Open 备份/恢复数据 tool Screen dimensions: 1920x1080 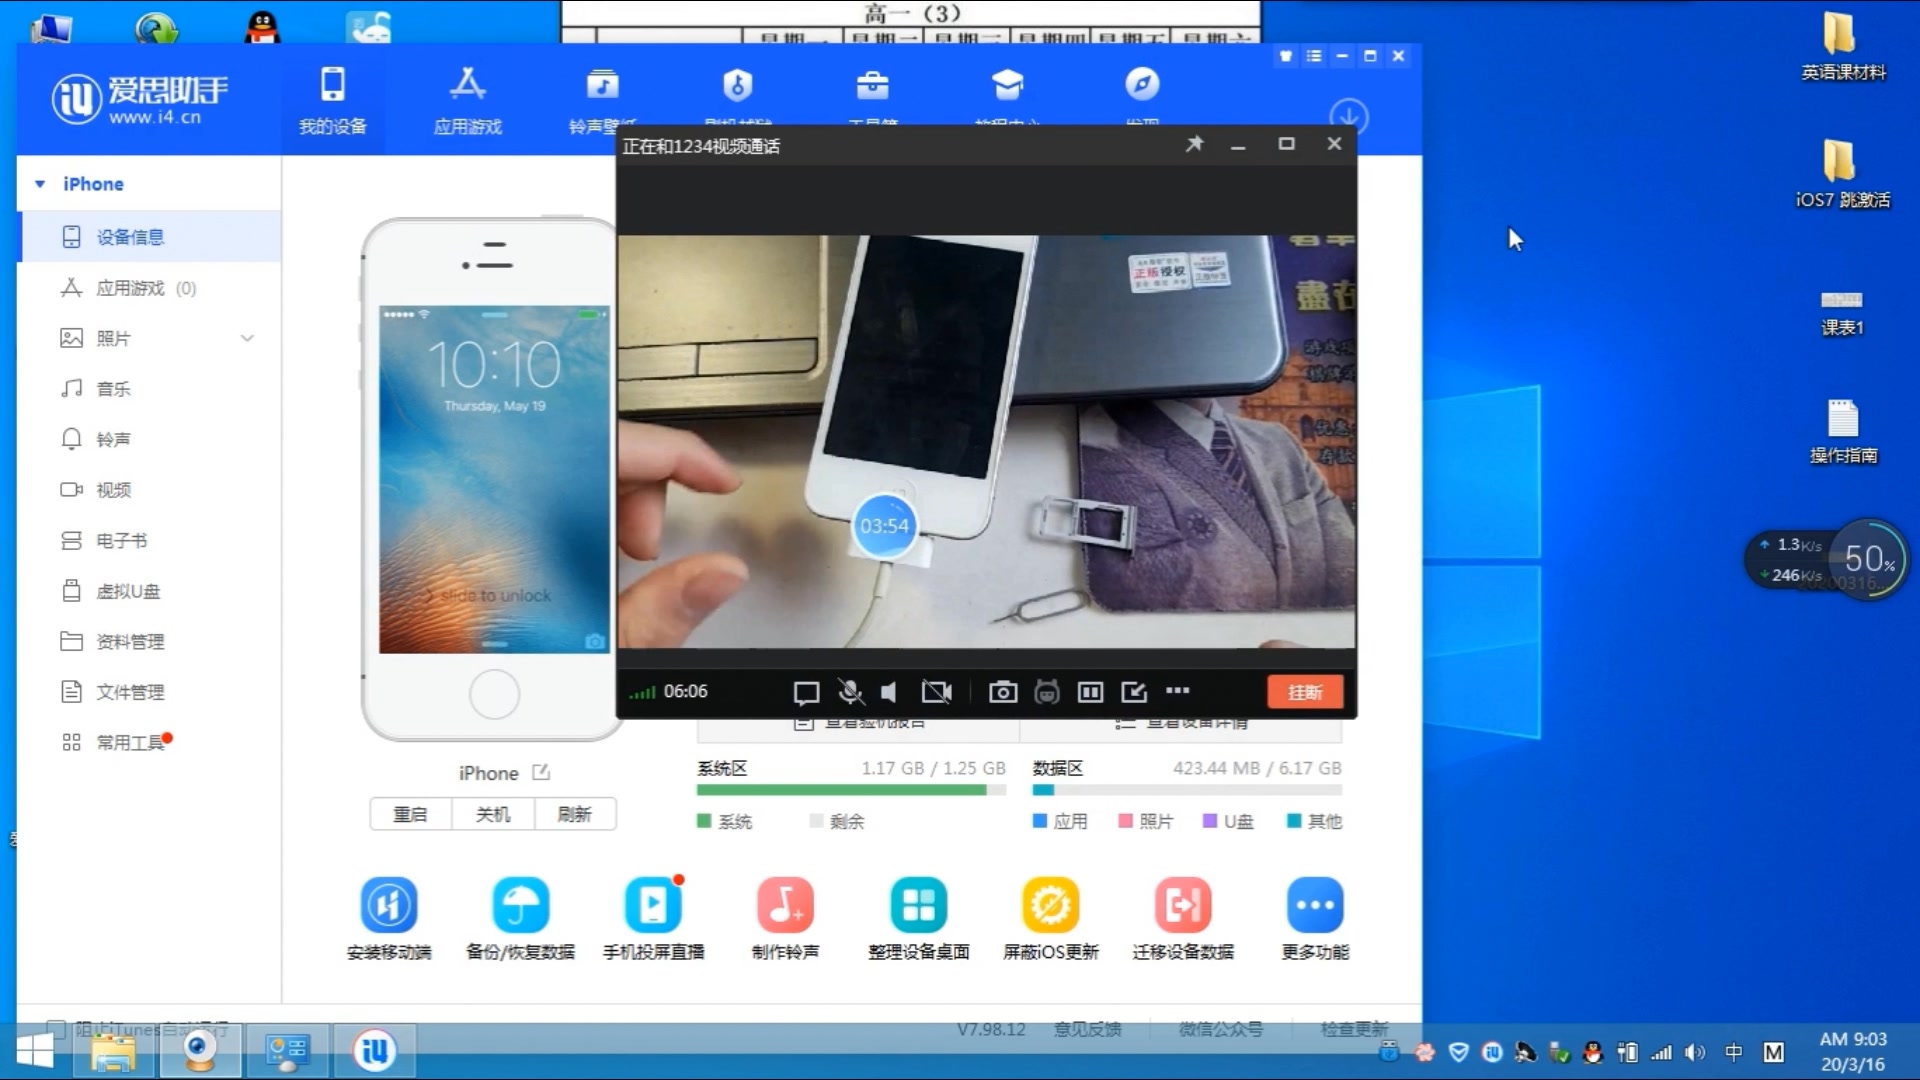click(521, 918)
